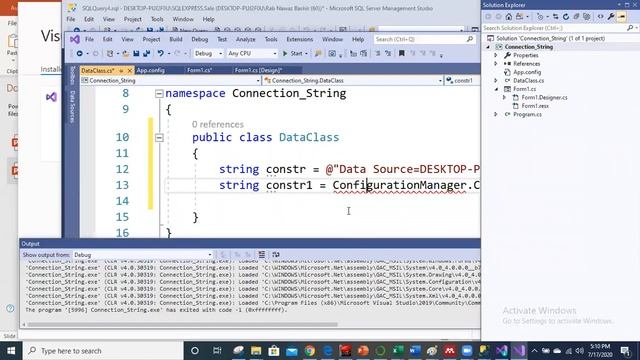Collapse the DataClass class code block
This screenshot has height=360, width=640.
[x=159, y=138]
